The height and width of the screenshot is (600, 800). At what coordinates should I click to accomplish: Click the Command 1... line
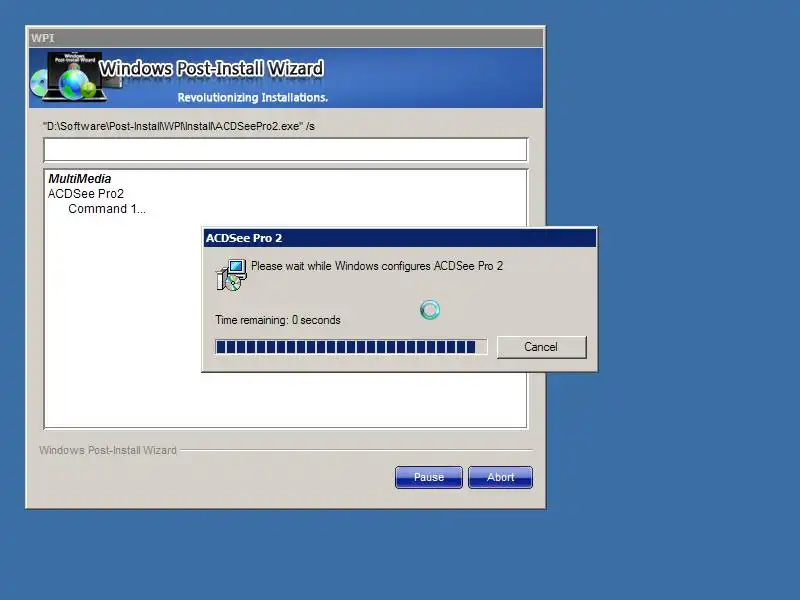(x=107, y=209)
